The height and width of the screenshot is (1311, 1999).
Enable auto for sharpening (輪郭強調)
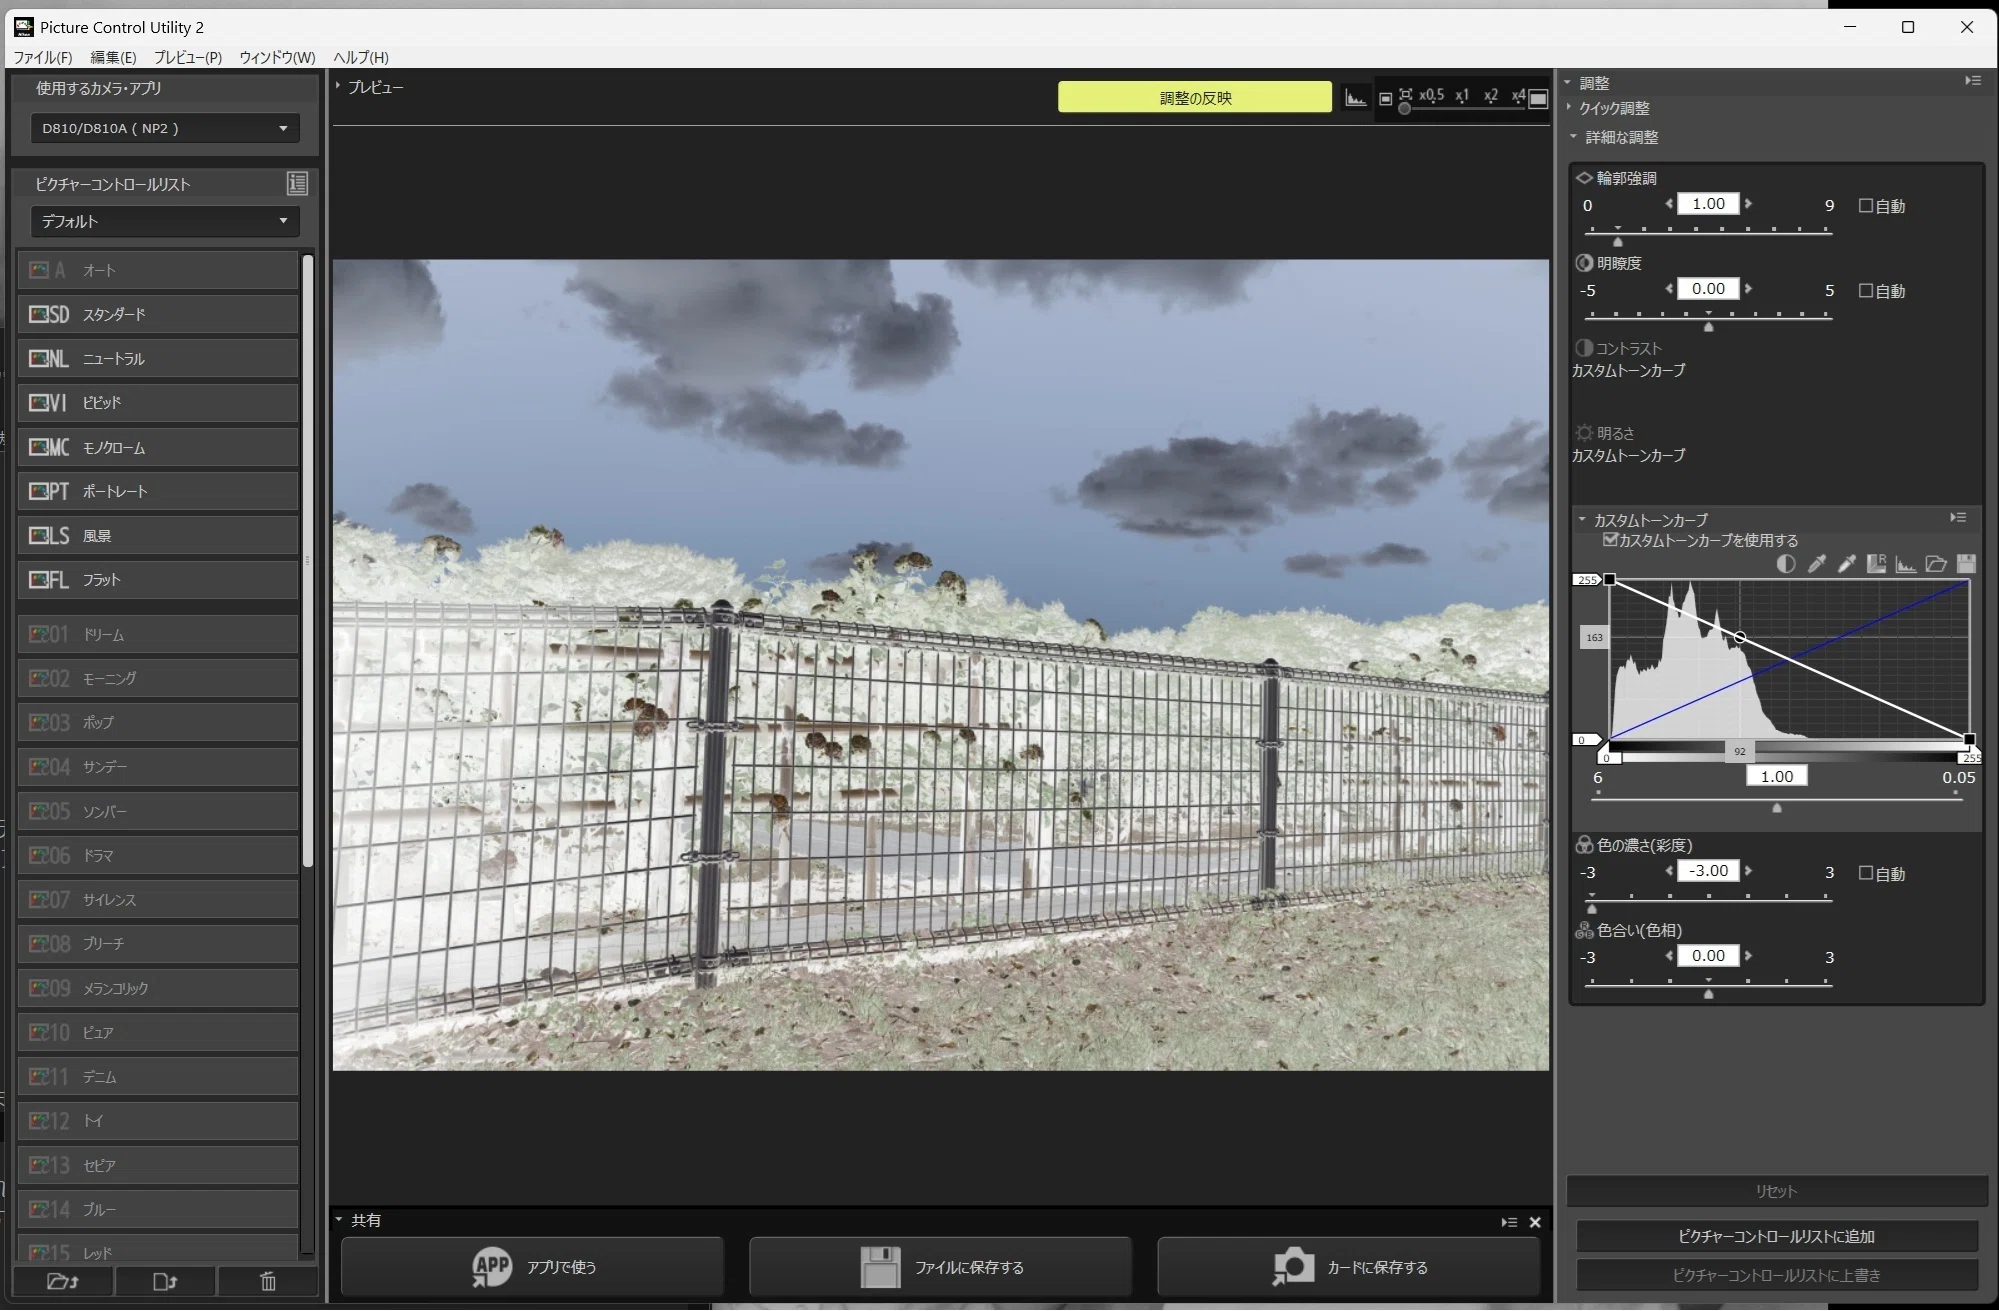[1865, 205]
